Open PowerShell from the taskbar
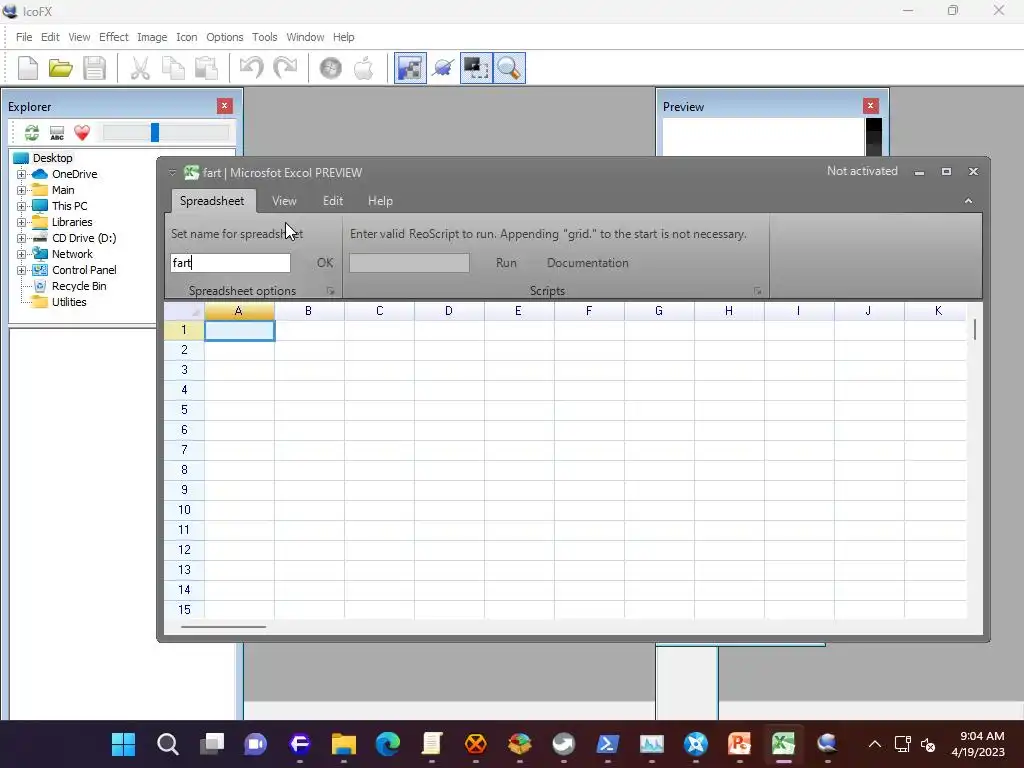The height and width of the screenshot is (768, 1024). pyautogui.click(x=607, y=744)
